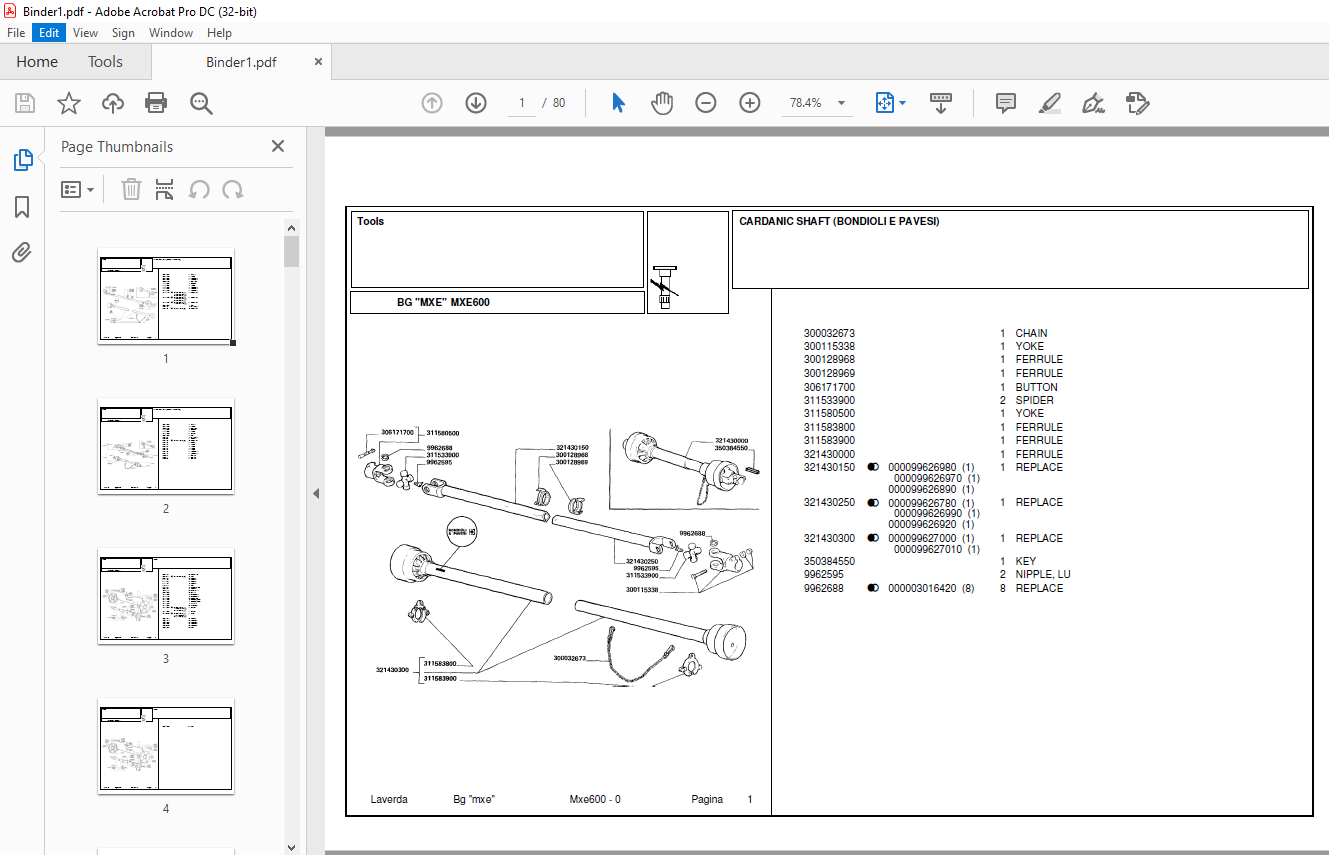
Task: Open fit page options dropdown arrow
Action: [x=903, y=103]
